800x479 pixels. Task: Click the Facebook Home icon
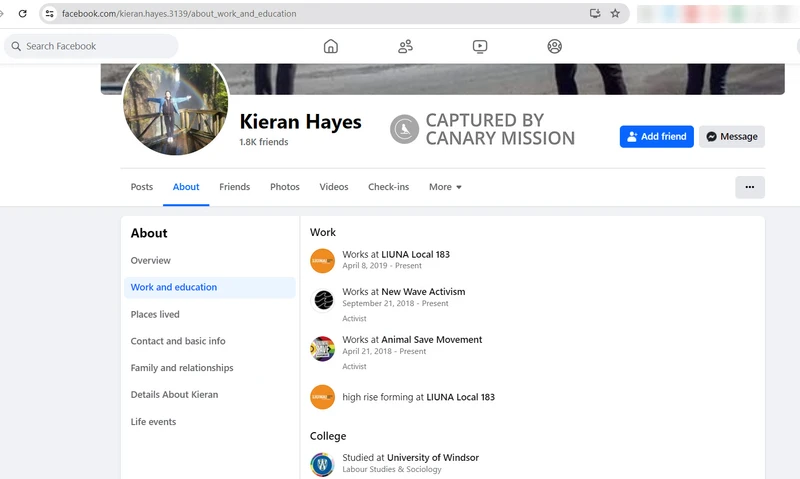pyautogui.click(x=331, y=46)
